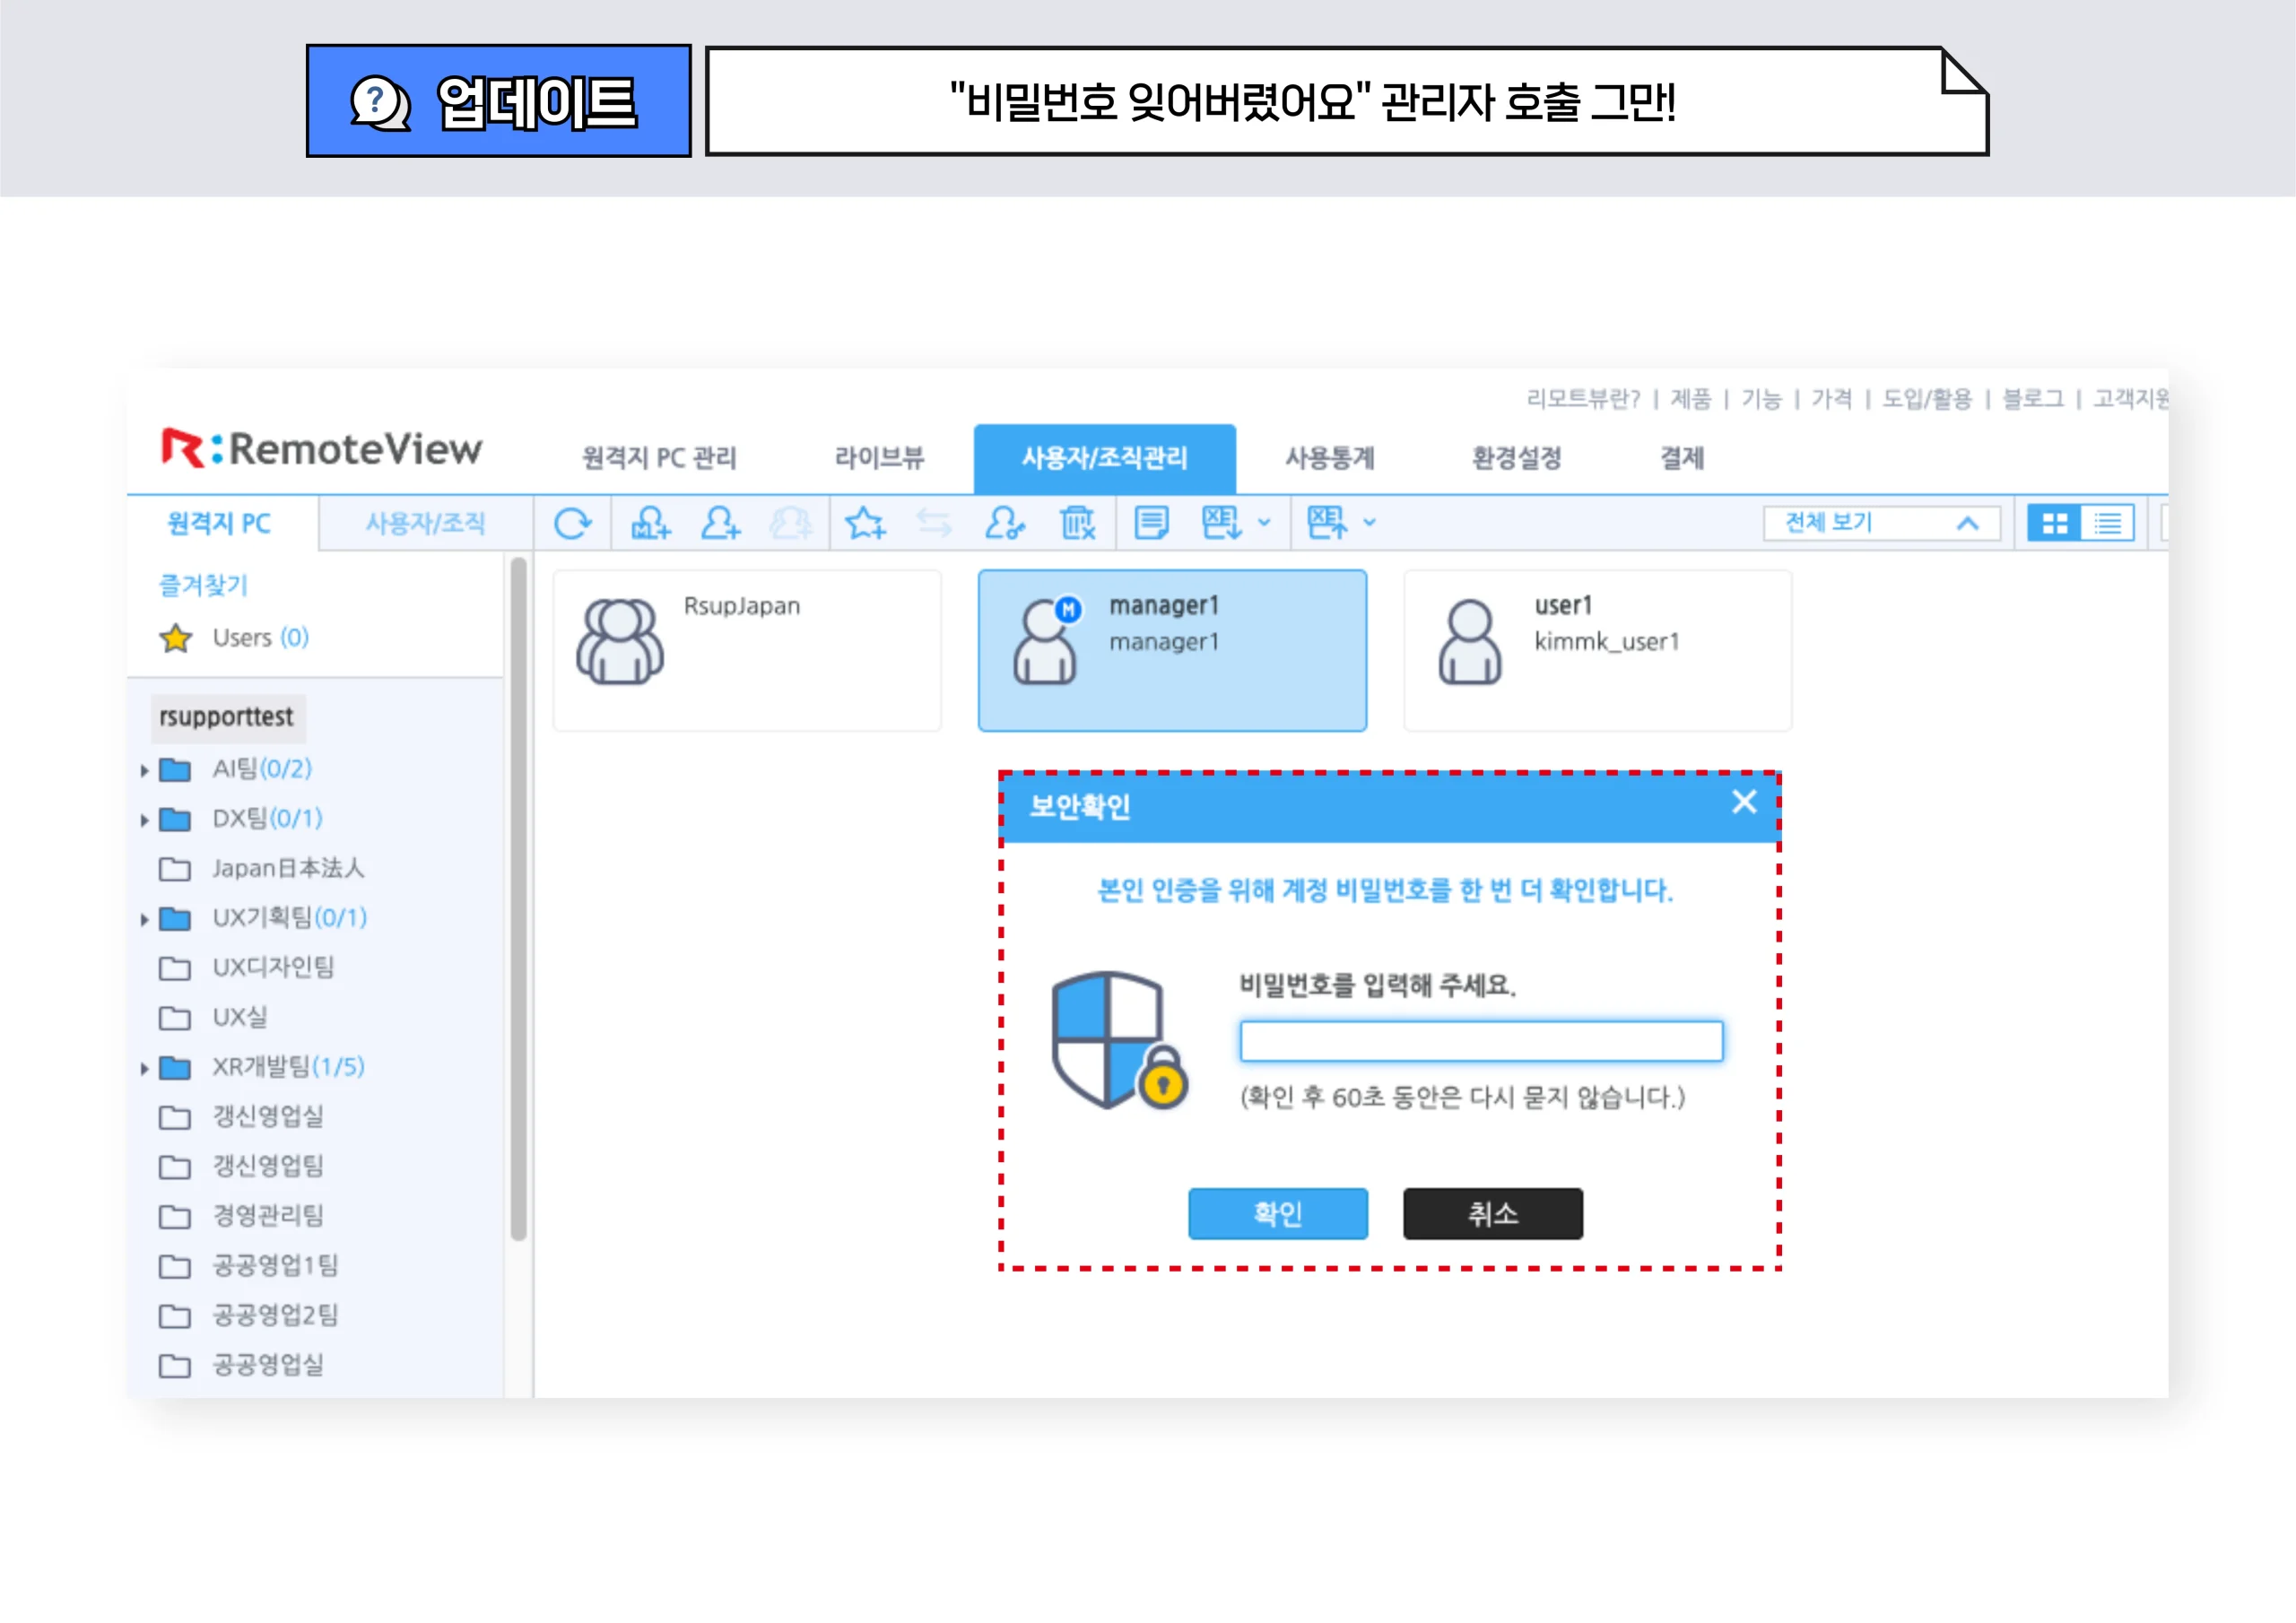Click the add favorite star icon
Viewport: 2296px width, 1623px height.
pyautogui.click(x=865, y=522)
